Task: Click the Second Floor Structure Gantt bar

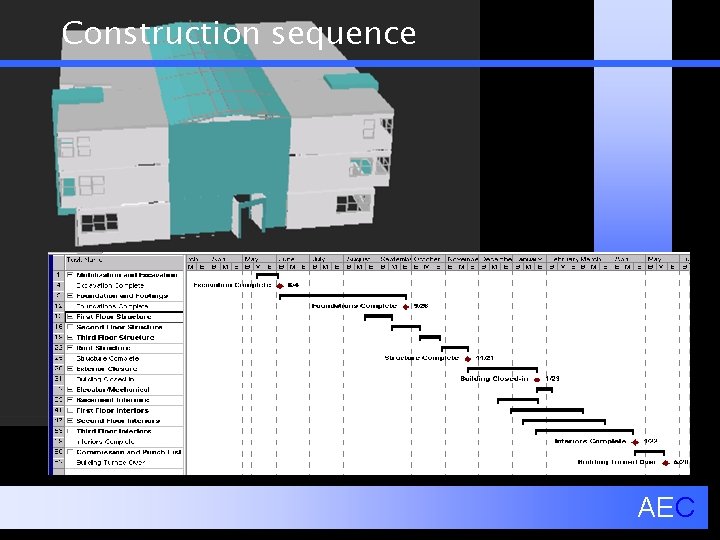Action: pos(406,327)
